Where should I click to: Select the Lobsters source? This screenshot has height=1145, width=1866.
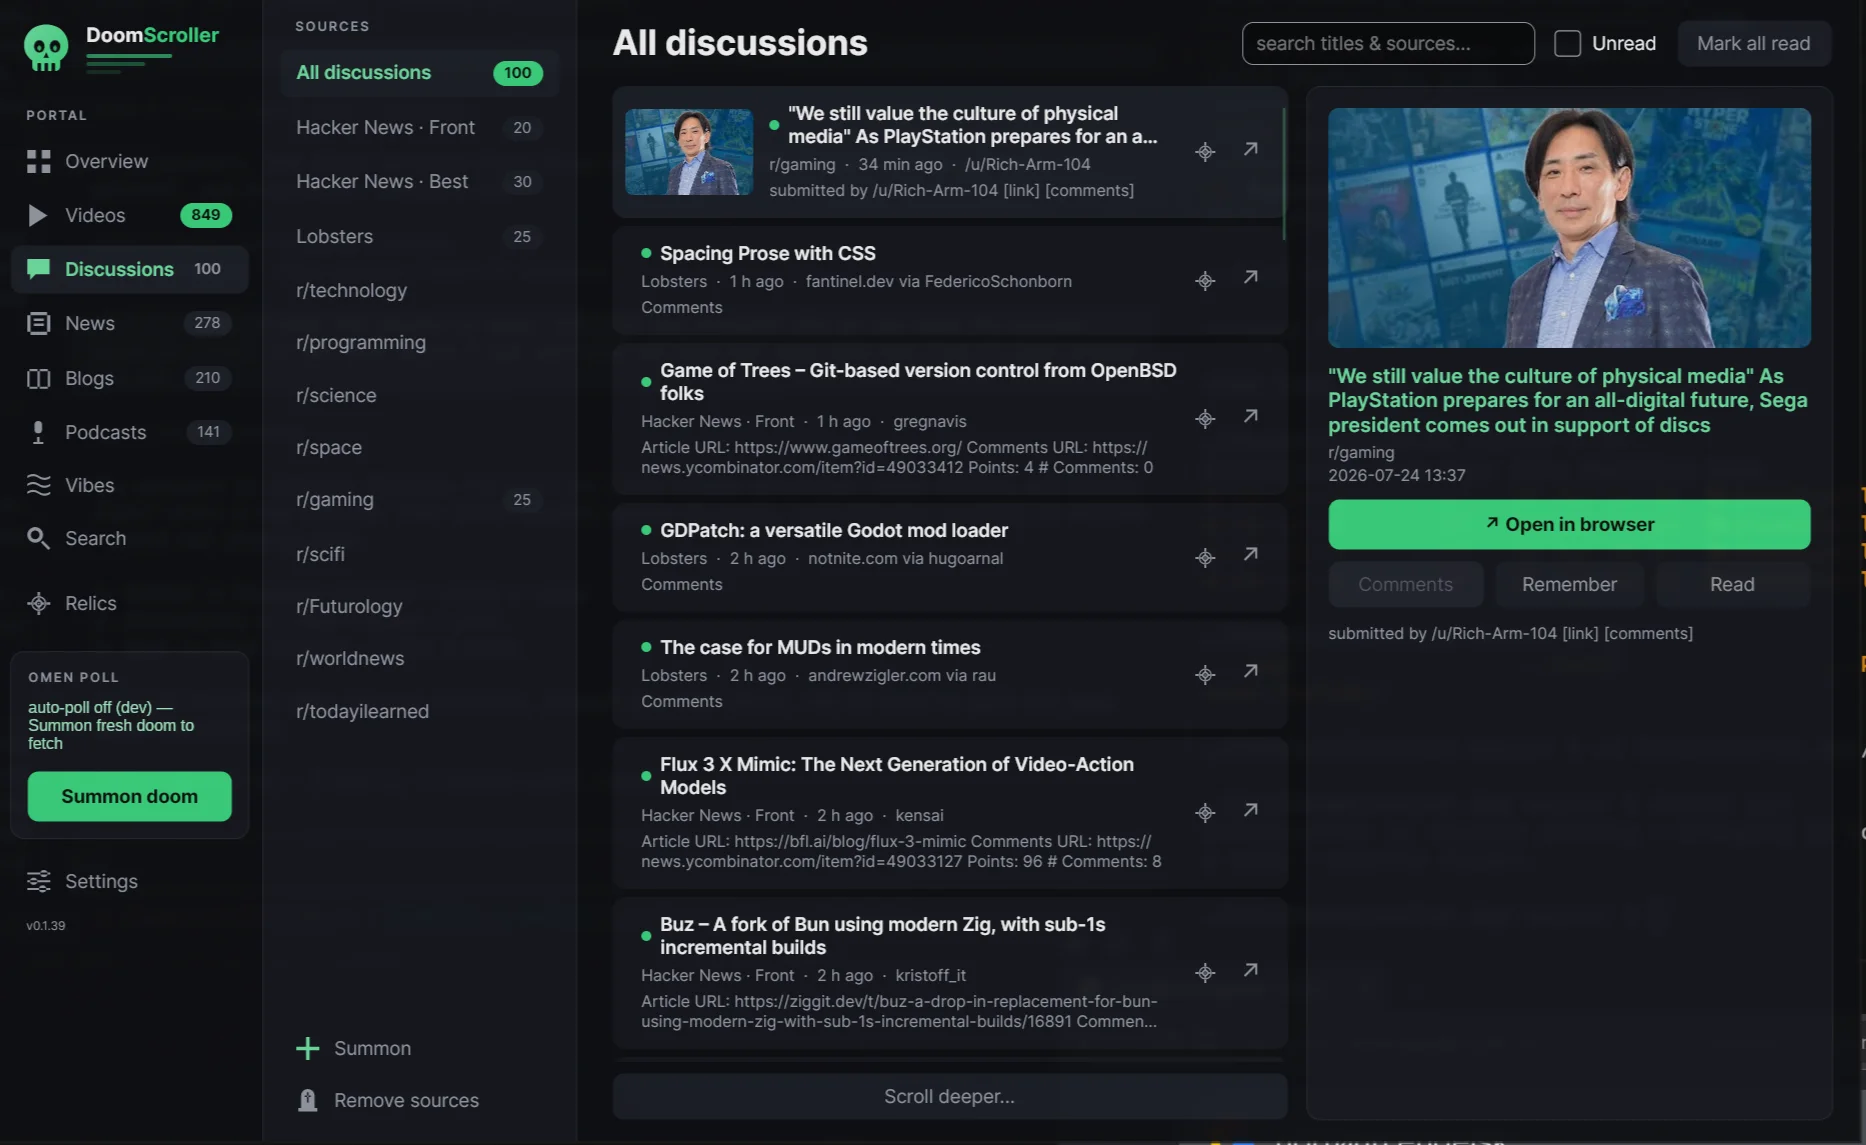tap(419, 236)
